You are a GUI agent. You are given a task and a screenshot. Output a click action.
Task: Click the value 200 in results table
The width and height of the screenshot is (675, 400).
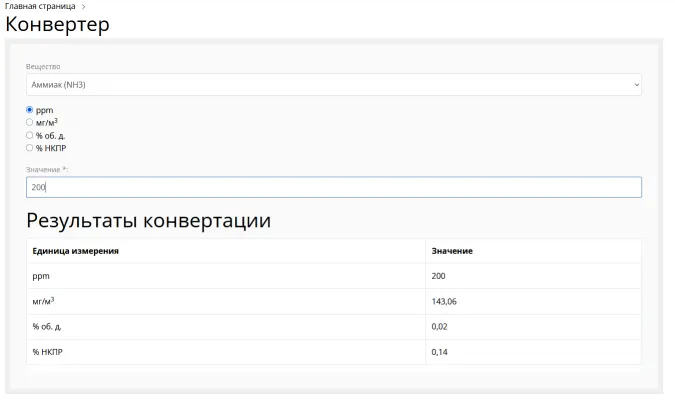click(x=438, y=276)
